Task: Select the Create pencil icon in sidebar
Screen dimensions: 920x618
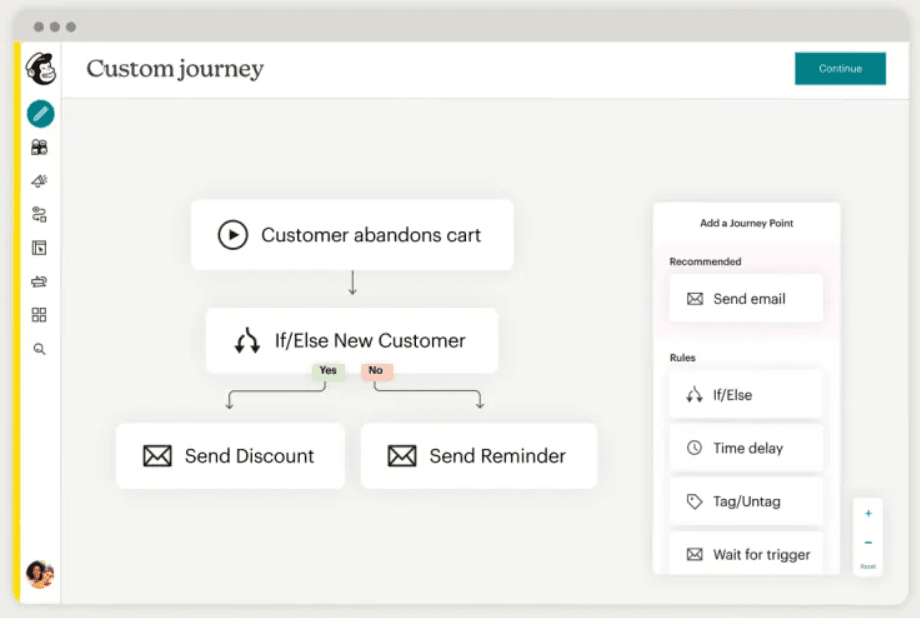Action: [40, 113]
